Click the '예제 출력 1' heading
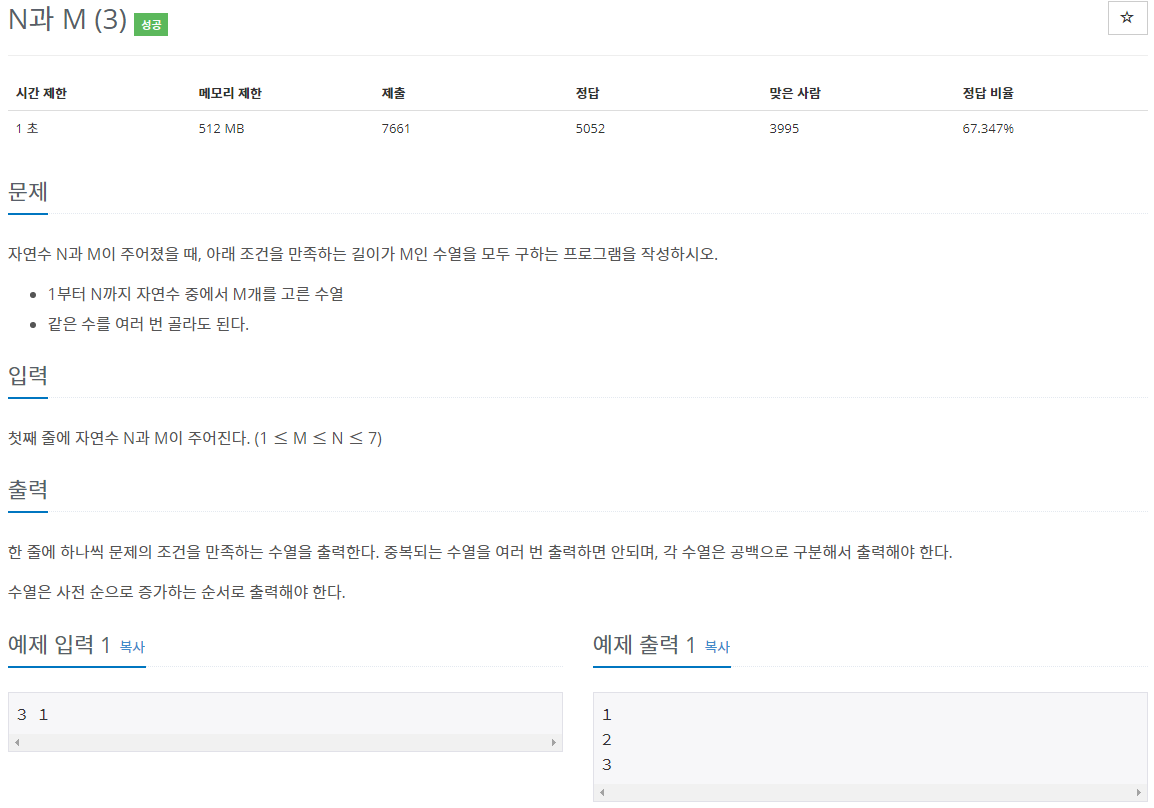Viewport: 1154px width, 808px height. tap(644, 645)
